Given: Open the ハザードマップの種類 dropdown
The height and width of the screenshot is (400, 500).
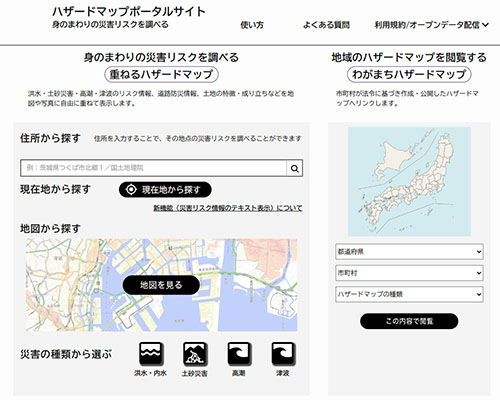Looking at the screenshot, I should pyautogui.click(x=409, y=294).
